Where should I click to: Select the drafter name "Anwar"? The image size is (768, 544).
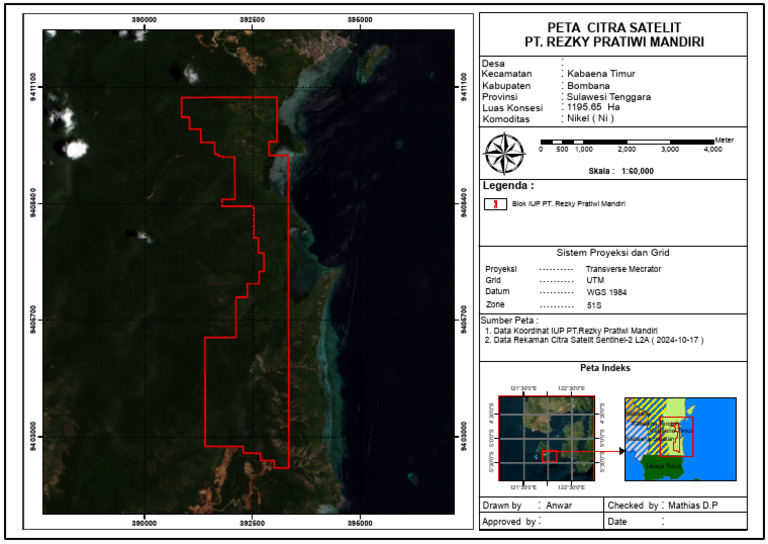click(559, 505)
